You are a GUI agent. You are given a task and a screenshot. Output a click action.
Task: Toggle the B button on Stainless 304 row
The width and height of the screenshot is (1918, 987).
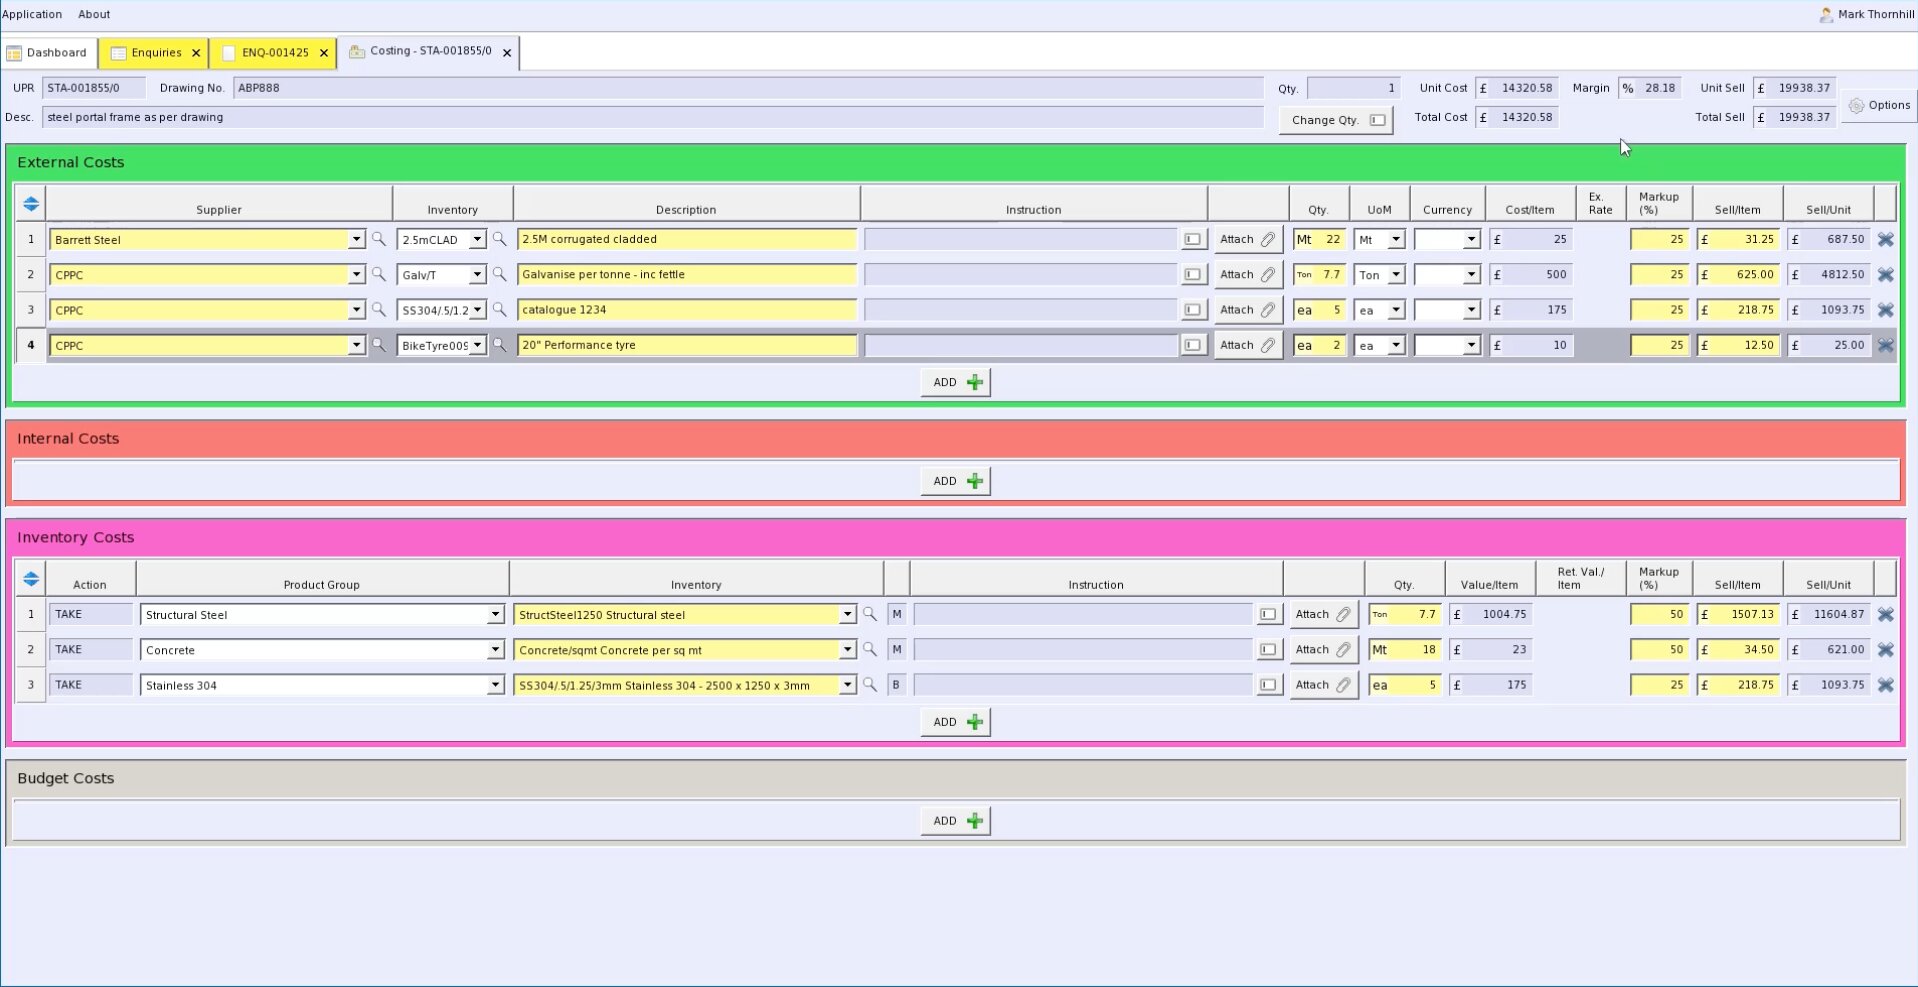896,685
